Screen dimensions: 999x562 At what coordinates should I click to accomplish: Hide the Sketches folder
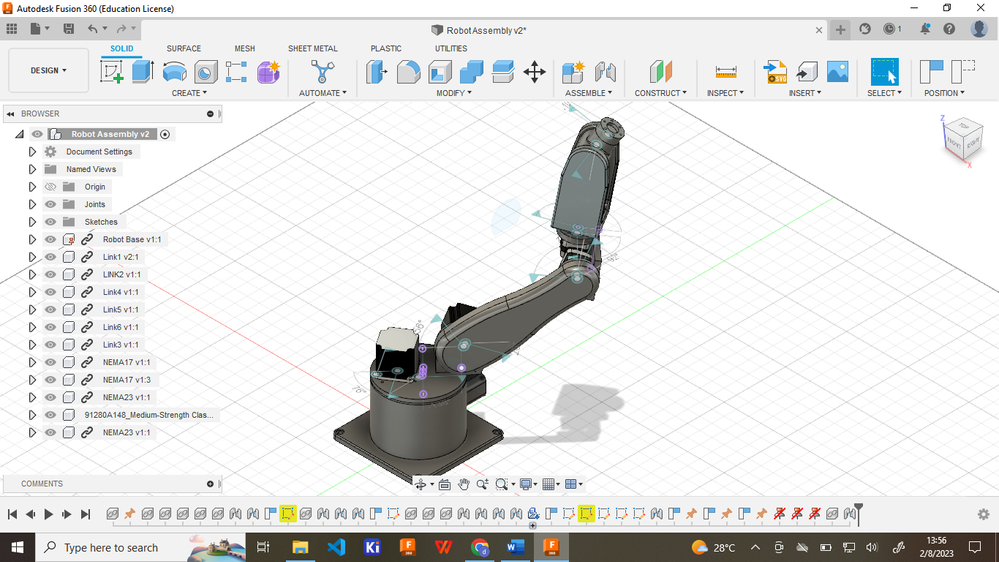pos(50,222)
